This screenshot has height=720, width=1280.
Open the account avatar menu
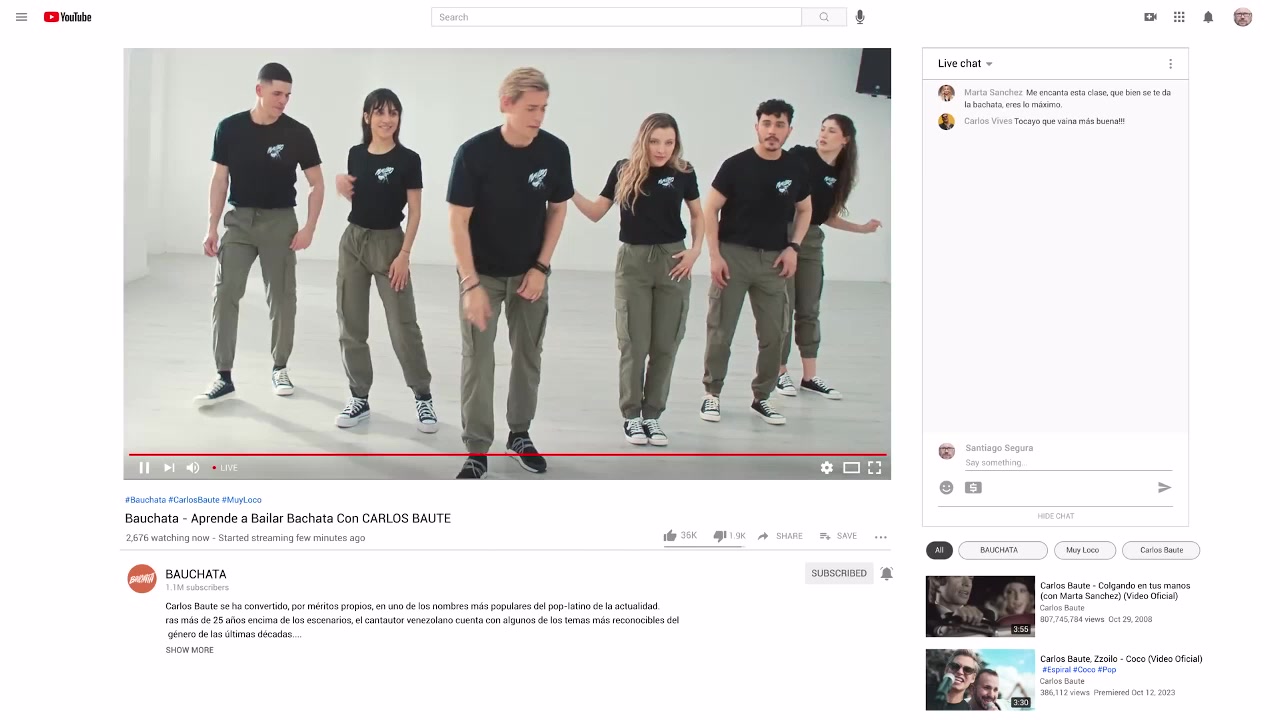(1243, 17)
